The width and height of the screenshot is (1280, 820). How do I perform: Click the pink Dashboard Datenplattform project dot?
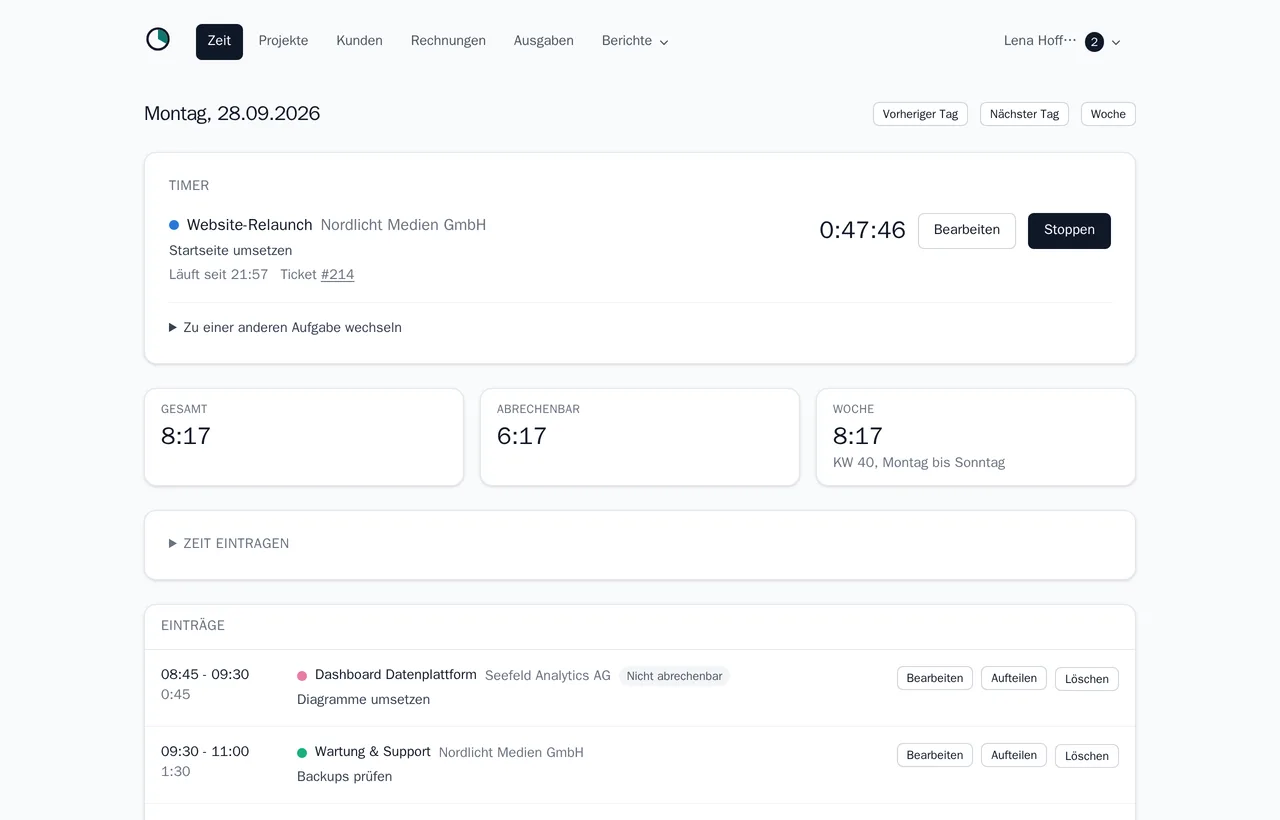pos(302,676)
